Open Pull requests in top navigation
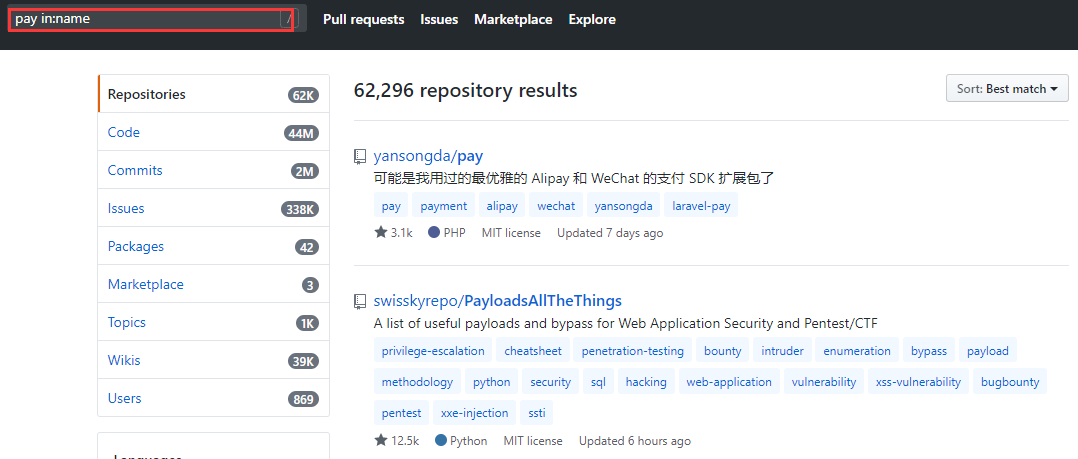The width and height of the screenshot is (1078, 459). pyautogui.click(x=364, y=19)
